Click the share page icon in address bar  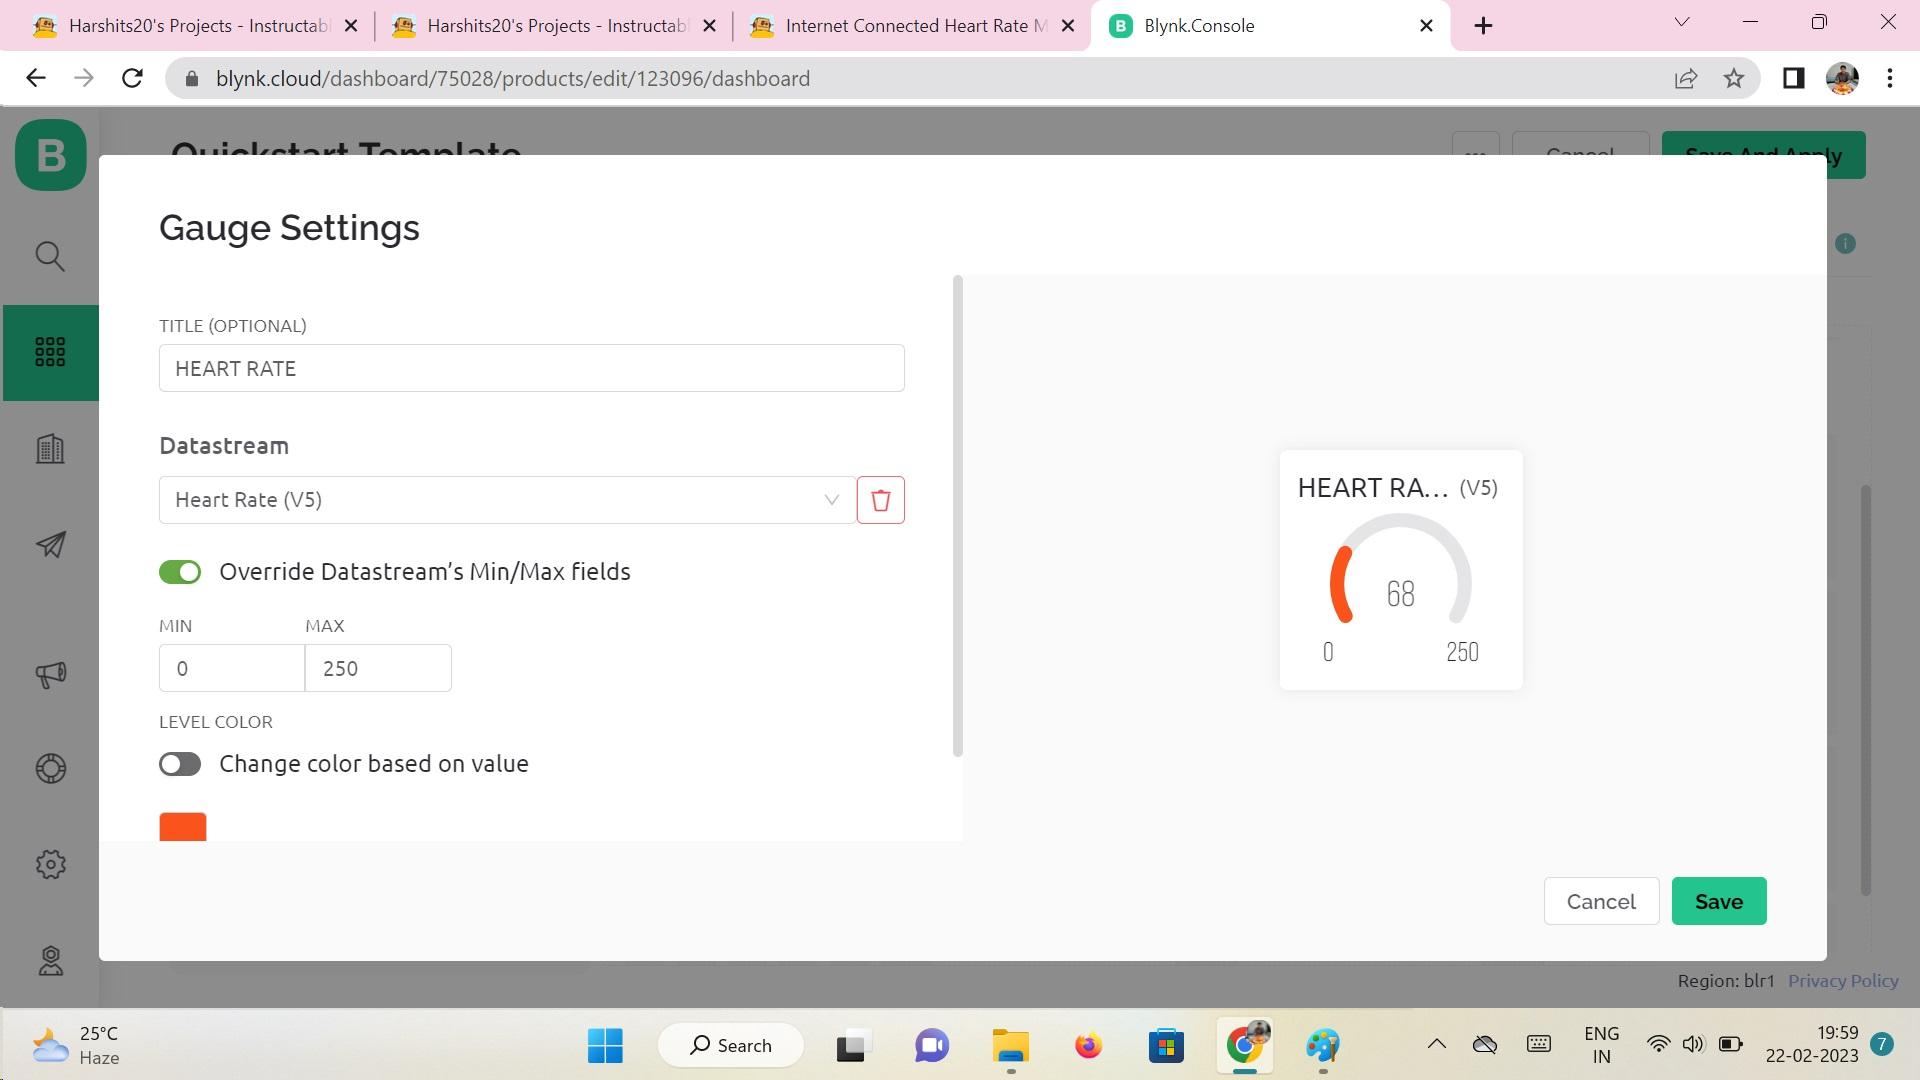(1686, 78)
